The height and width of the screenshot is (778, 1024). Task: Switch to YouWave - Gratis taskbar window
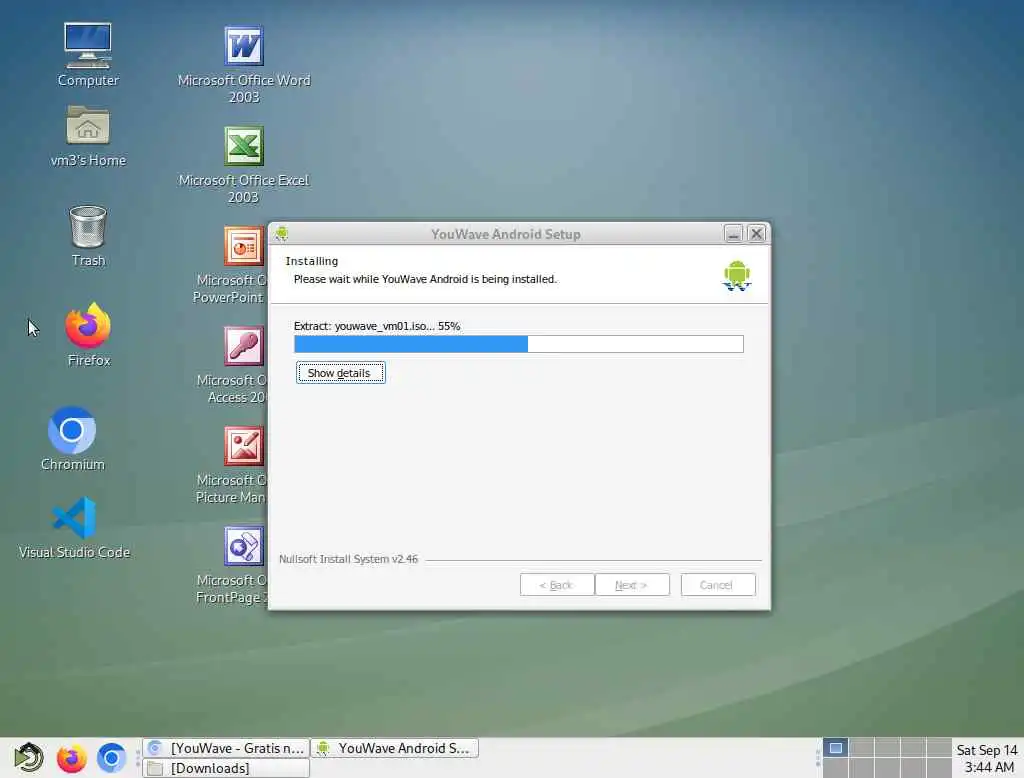226,748
